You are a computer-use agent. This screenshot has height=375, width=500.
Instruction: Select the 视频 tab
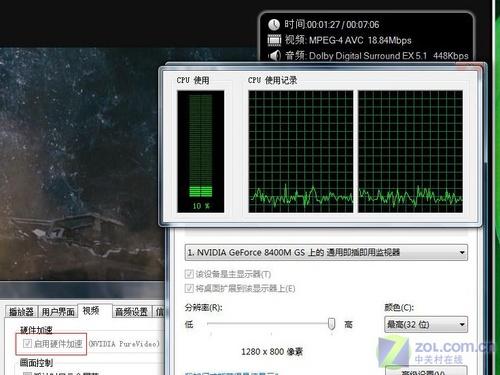click(94, 311)
